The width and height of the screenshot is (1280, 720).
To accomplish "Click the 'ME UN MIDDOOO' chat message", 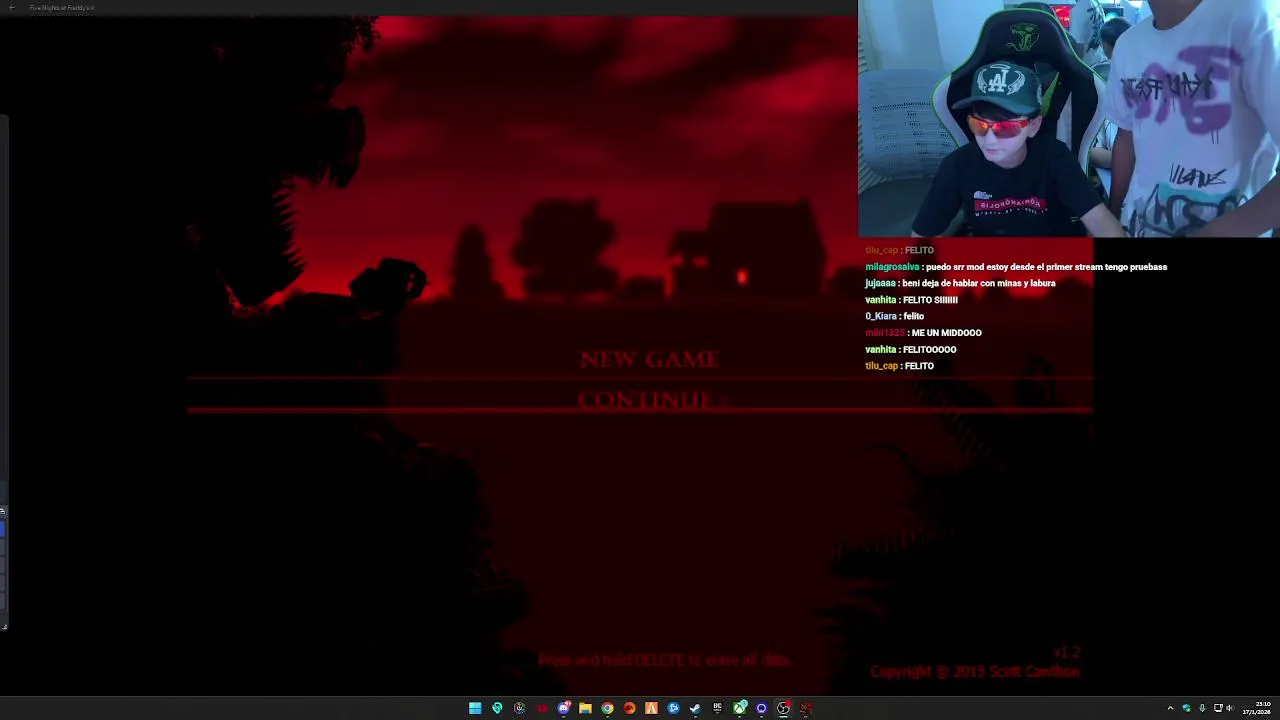I will (x=923, y=333).
